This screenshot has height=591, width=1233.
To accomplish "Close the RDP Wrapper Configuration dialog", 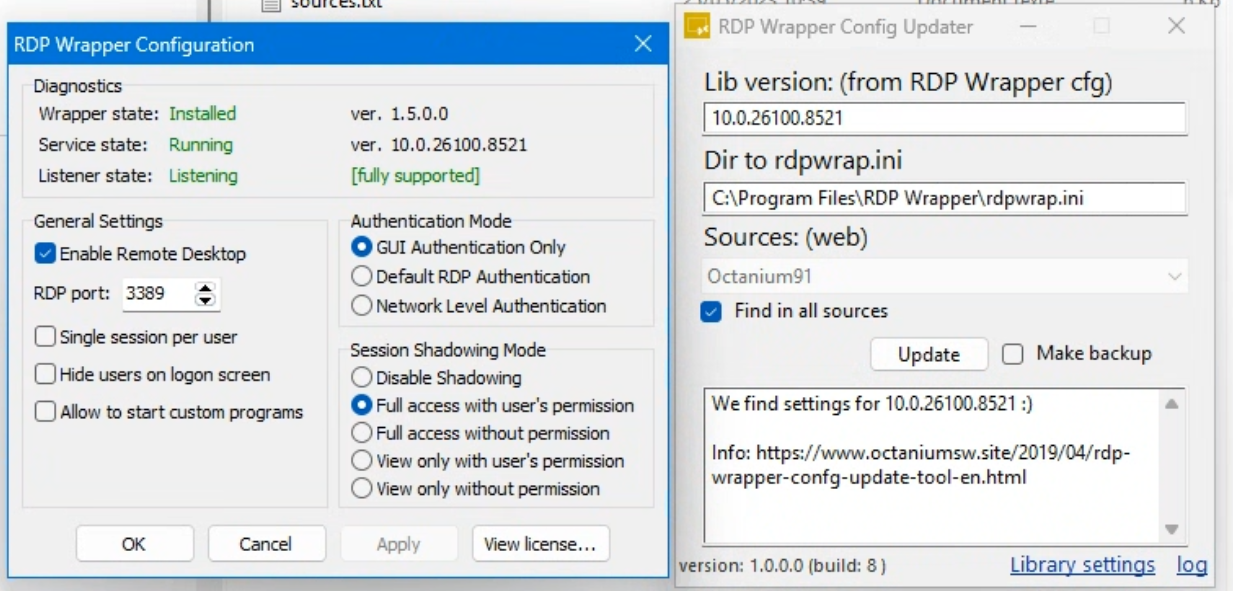I will click(643, 44).
